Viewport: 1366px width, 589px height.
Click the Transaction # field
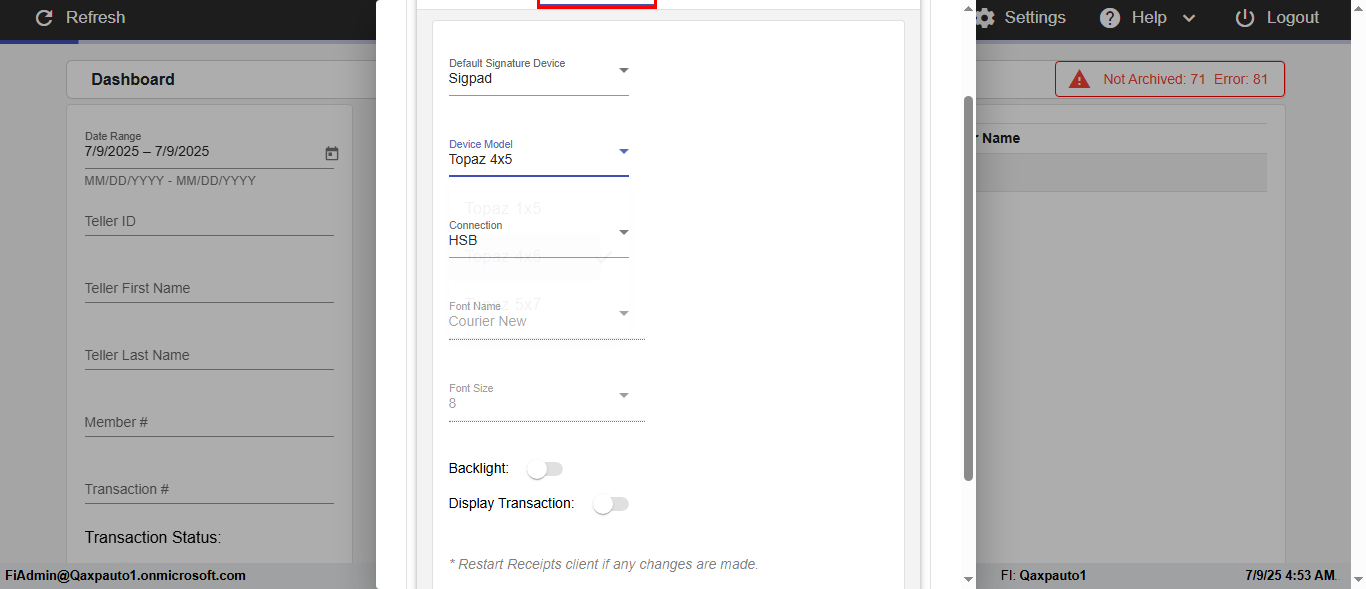point(208,490)
